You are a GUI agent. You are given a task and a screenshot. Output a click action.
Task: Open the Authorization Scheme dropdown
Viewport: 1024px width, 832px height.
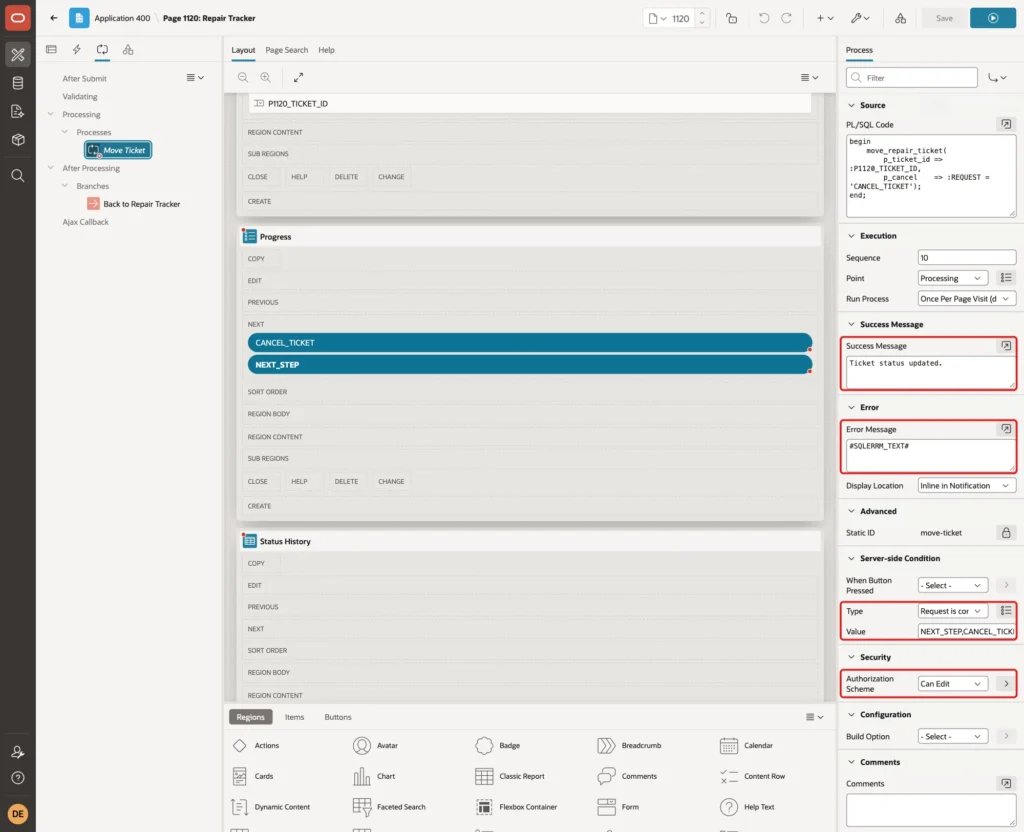(952, 684)
